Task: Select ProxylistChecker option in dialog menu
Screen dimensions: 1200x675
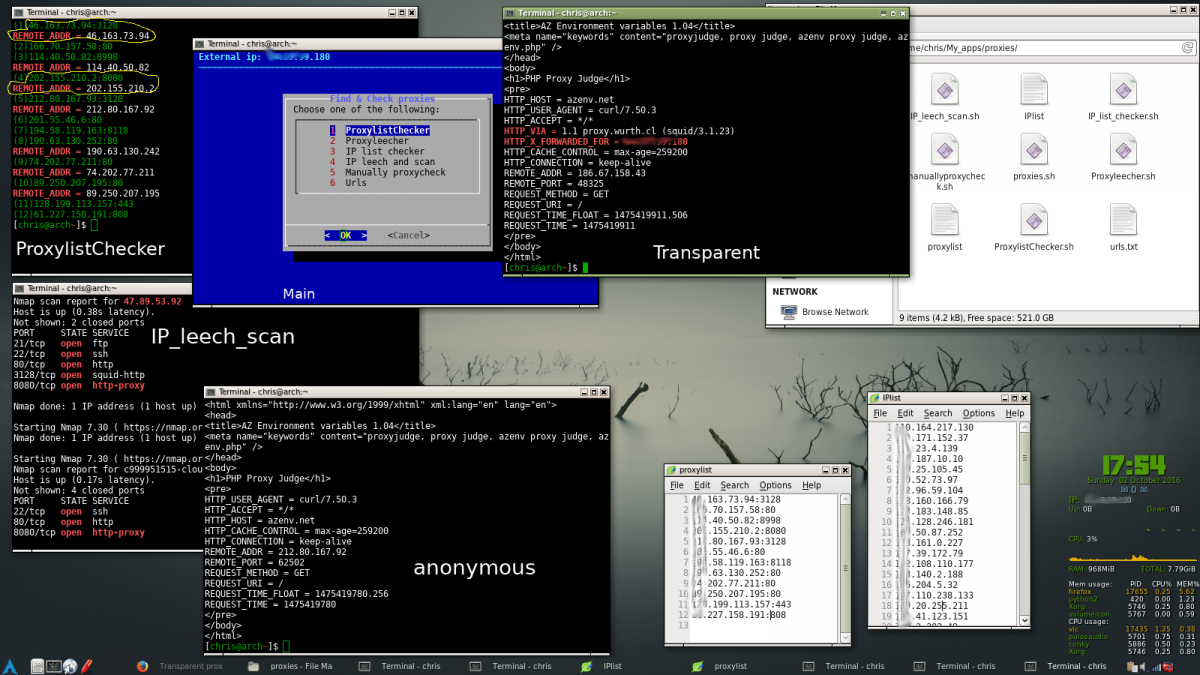Action: coord(387,131)
